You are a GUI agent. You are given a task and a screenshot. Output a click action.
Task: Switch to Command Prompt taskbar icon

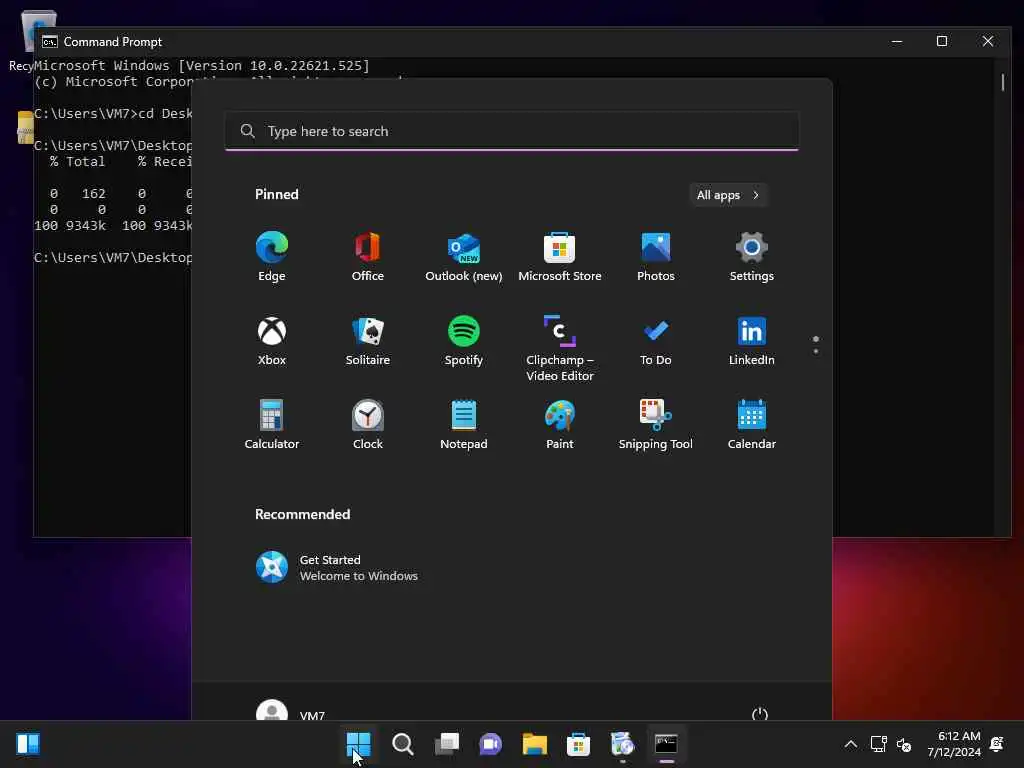(666, 744)
